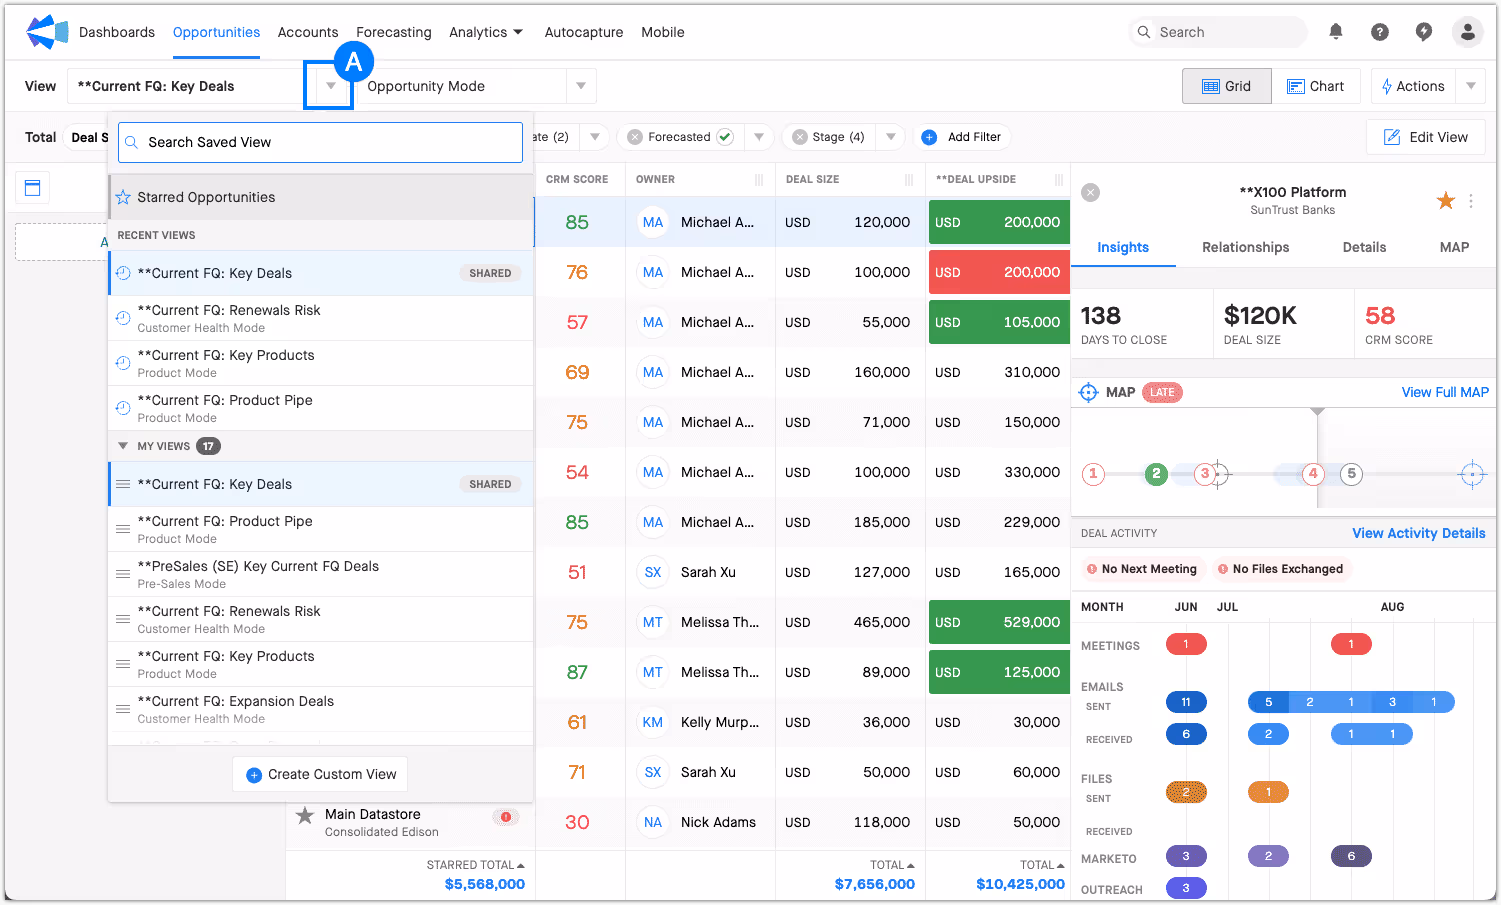Click drag handle of Current FQ: Product Pipe in My Views
This screenshot has height=905, width=1501.
pyautogui.click(x=123, y=529)
